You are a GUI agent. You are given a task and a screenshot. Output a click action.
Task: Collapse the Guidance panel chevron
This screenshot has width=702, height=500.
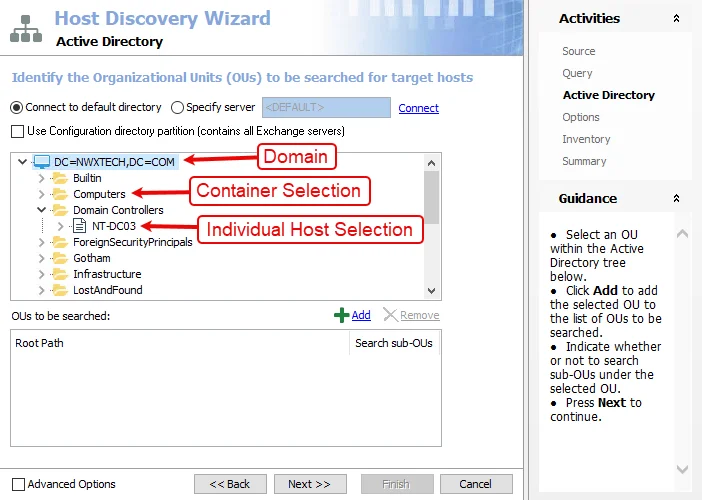pyautogui.click(x=676, y=198)
